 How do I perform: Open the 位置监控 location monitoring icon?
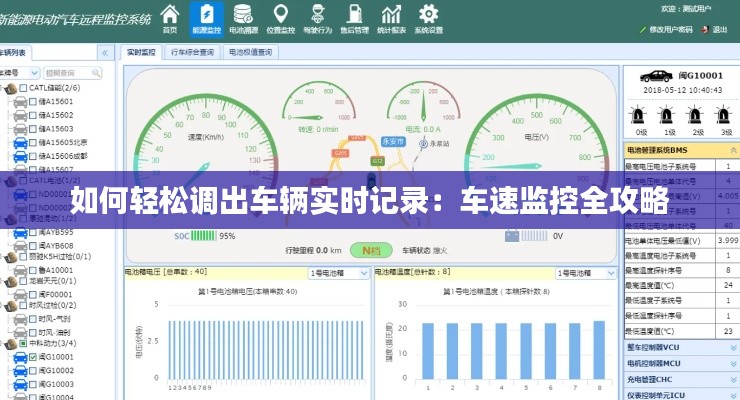[x=280, y=17]
